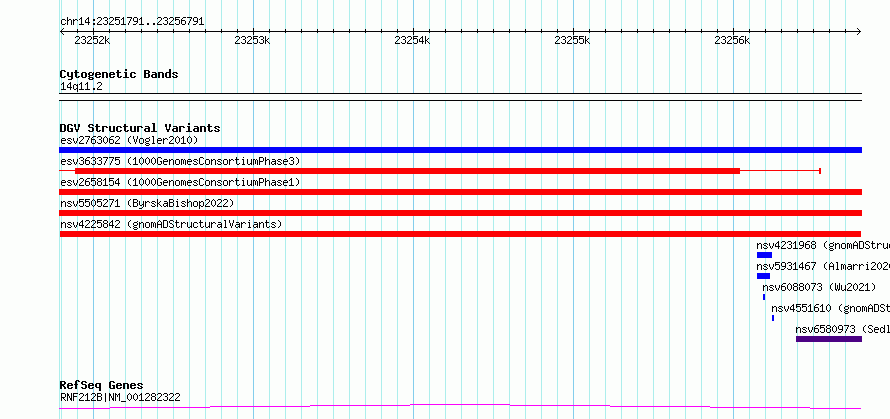Click the magenta RNF212B gene line

click(460, 406)
